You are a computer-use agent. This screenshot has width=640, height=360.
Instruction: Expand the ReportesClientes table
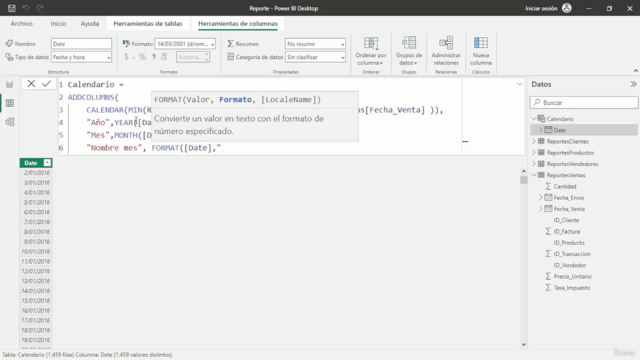point(533,141)
